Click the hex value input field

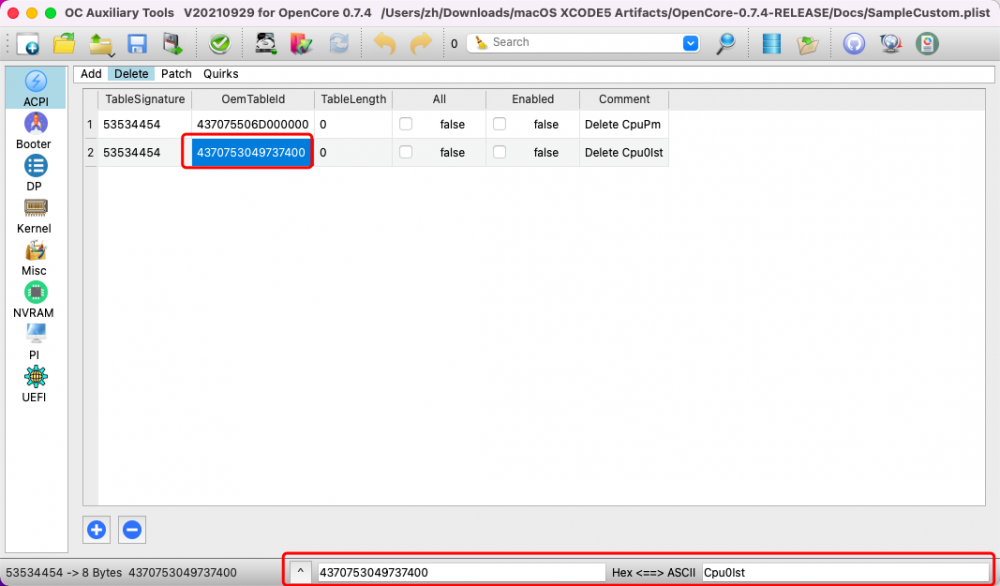(461, 572)
